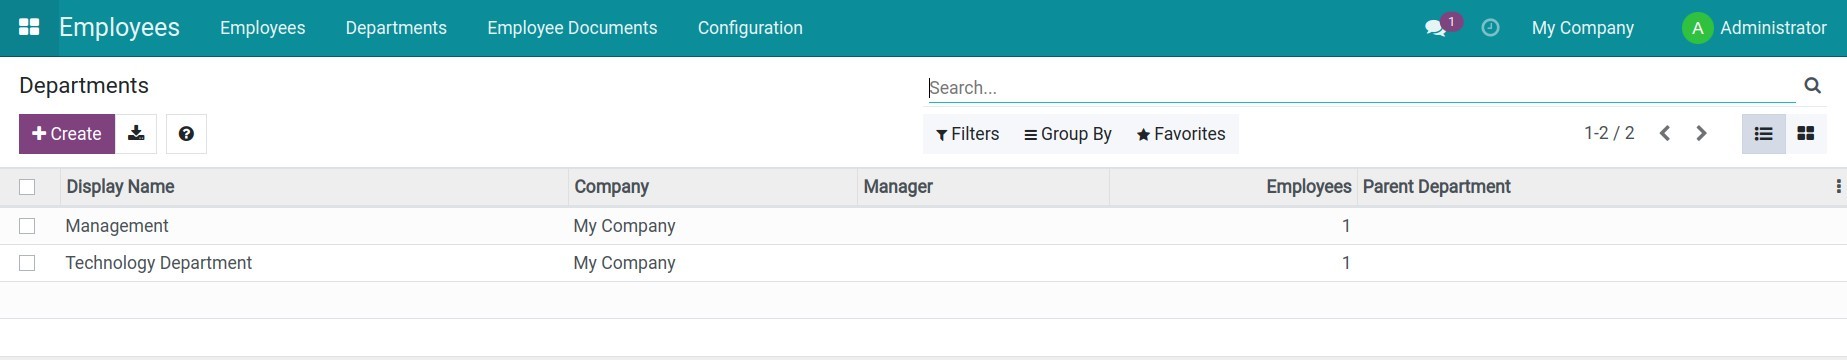The width and height of the screenshot is (1847, 360).
Task: Tick the select-all header checkbox
Action: [x=27, y=187]
